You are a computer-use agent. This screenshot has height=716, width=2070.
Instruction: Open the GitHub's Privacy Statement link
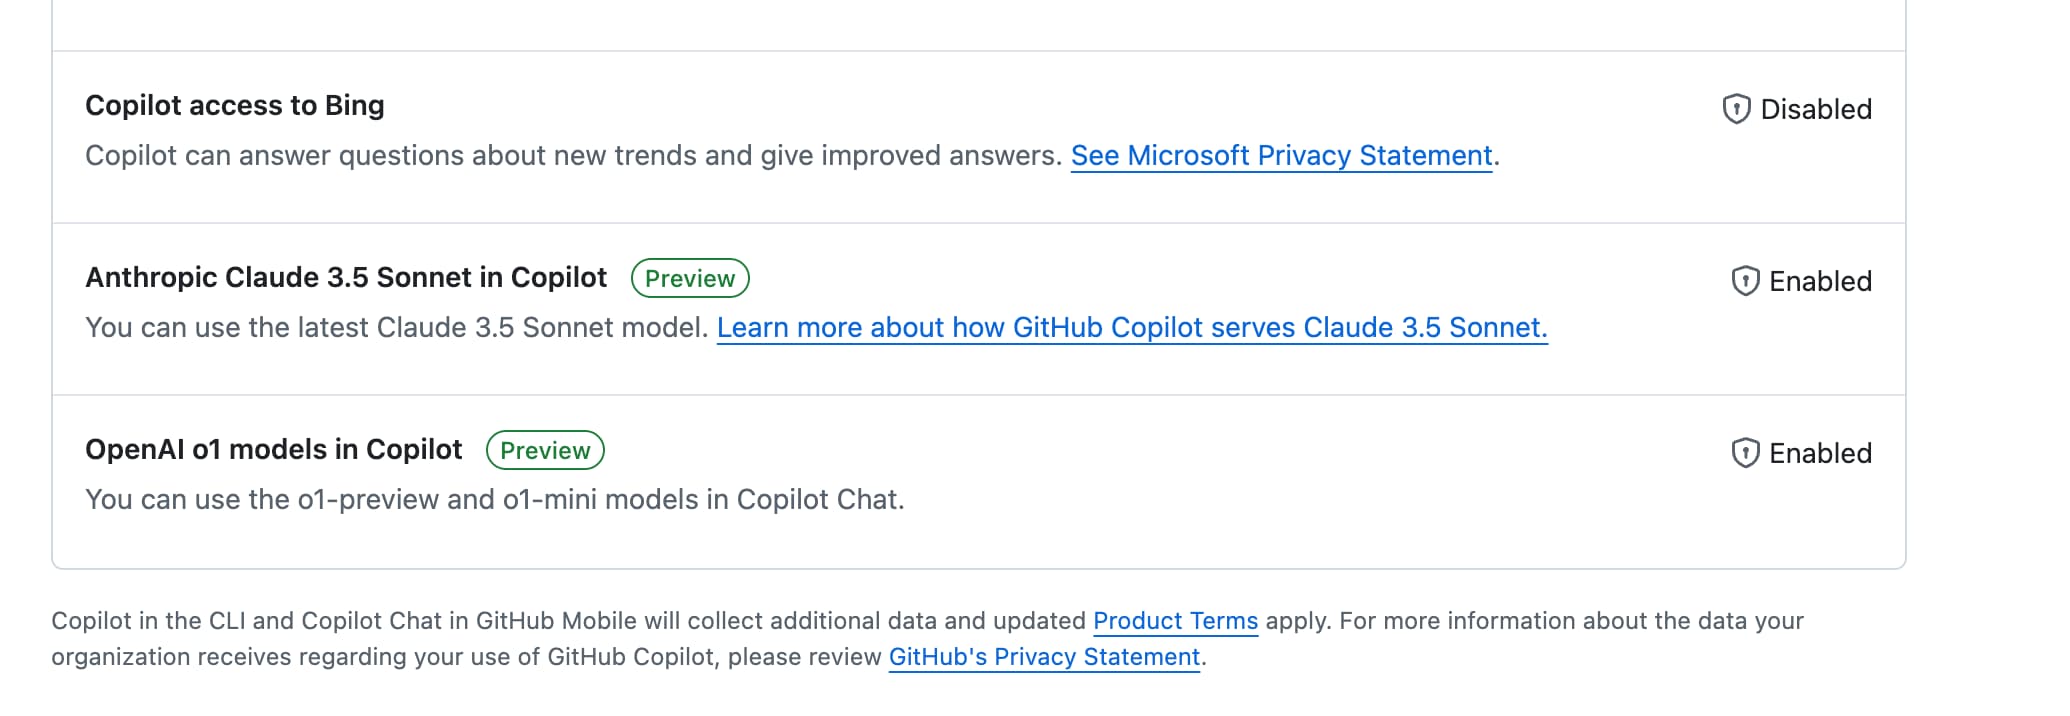click(x=1044, y=657)
